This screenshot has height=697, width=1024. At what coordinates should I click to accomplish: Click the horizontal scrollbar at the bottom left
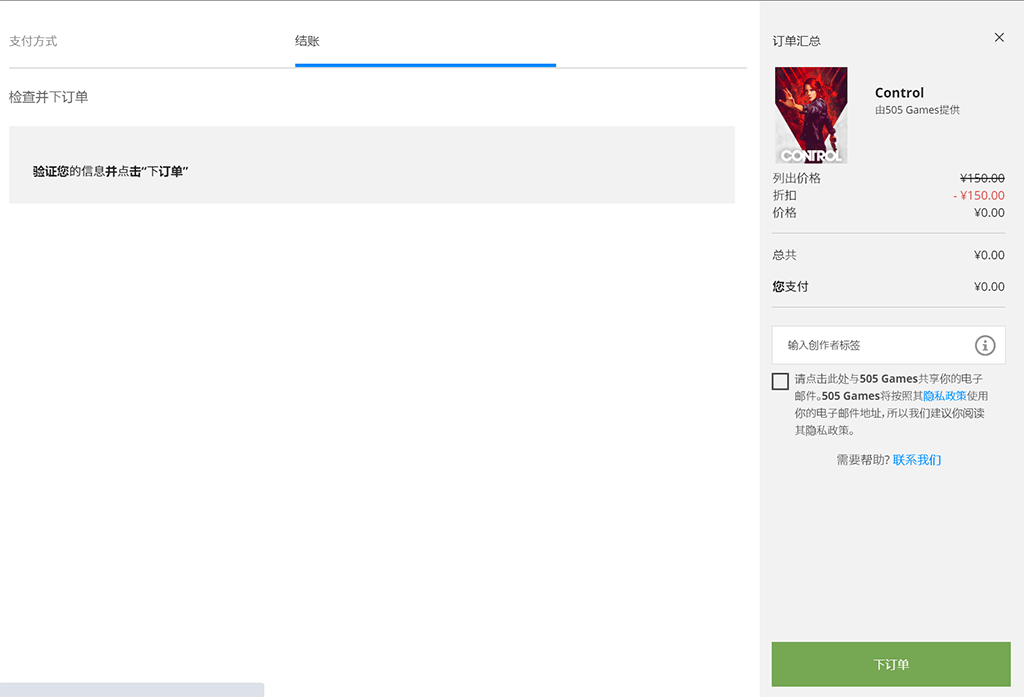[x=131, y=690]
